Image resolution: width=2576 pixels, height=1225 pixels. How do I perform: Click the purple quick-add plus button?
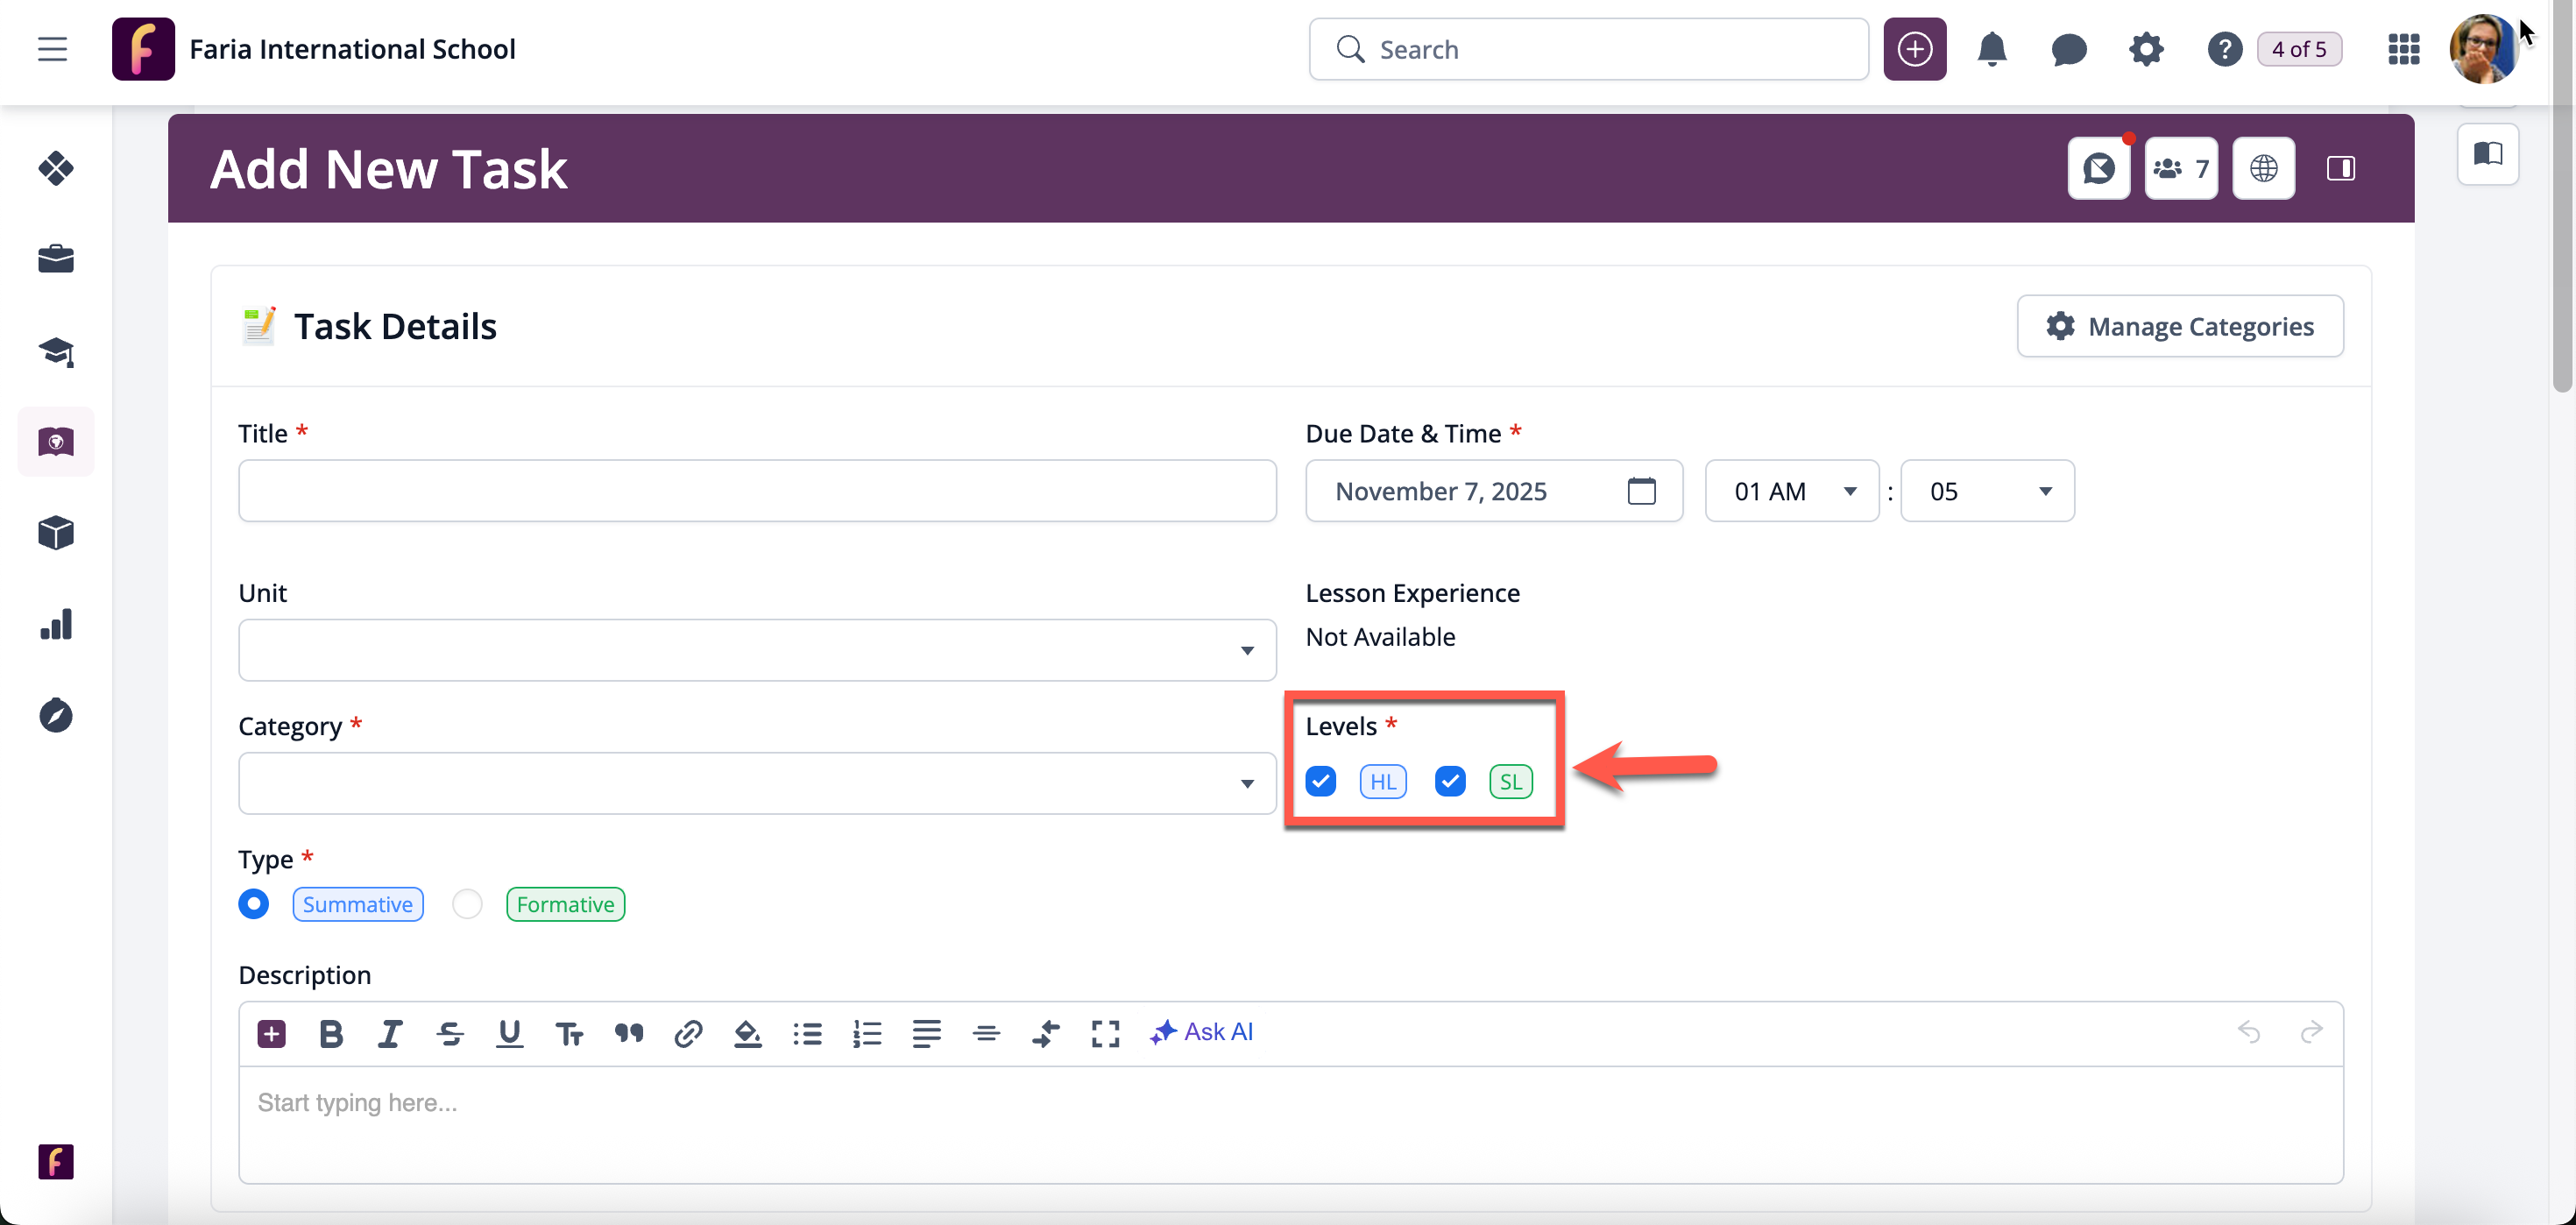pyautogui.click(x=1914, y=49)
